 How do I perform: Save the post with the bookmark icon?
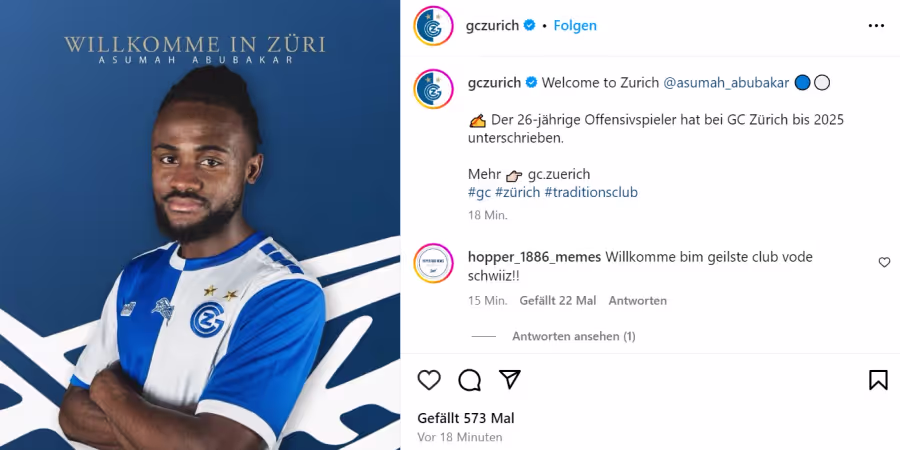(878, 380)
